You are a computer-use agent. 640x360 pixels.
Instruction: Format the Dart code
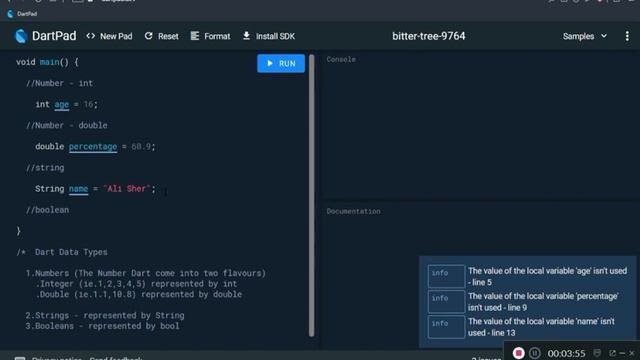tap(210, 36)
